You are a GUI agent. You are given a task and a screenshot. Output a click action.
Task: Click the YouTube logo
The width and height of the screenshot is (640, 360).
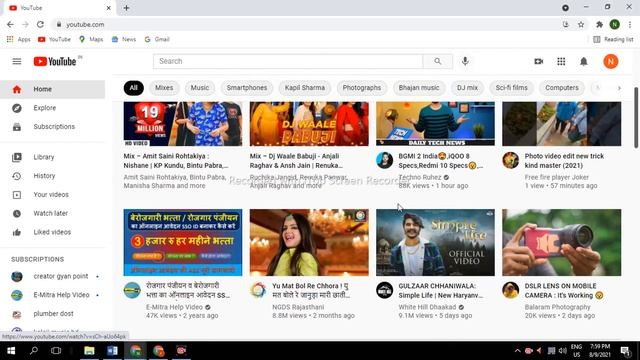(x=55, y=62)
